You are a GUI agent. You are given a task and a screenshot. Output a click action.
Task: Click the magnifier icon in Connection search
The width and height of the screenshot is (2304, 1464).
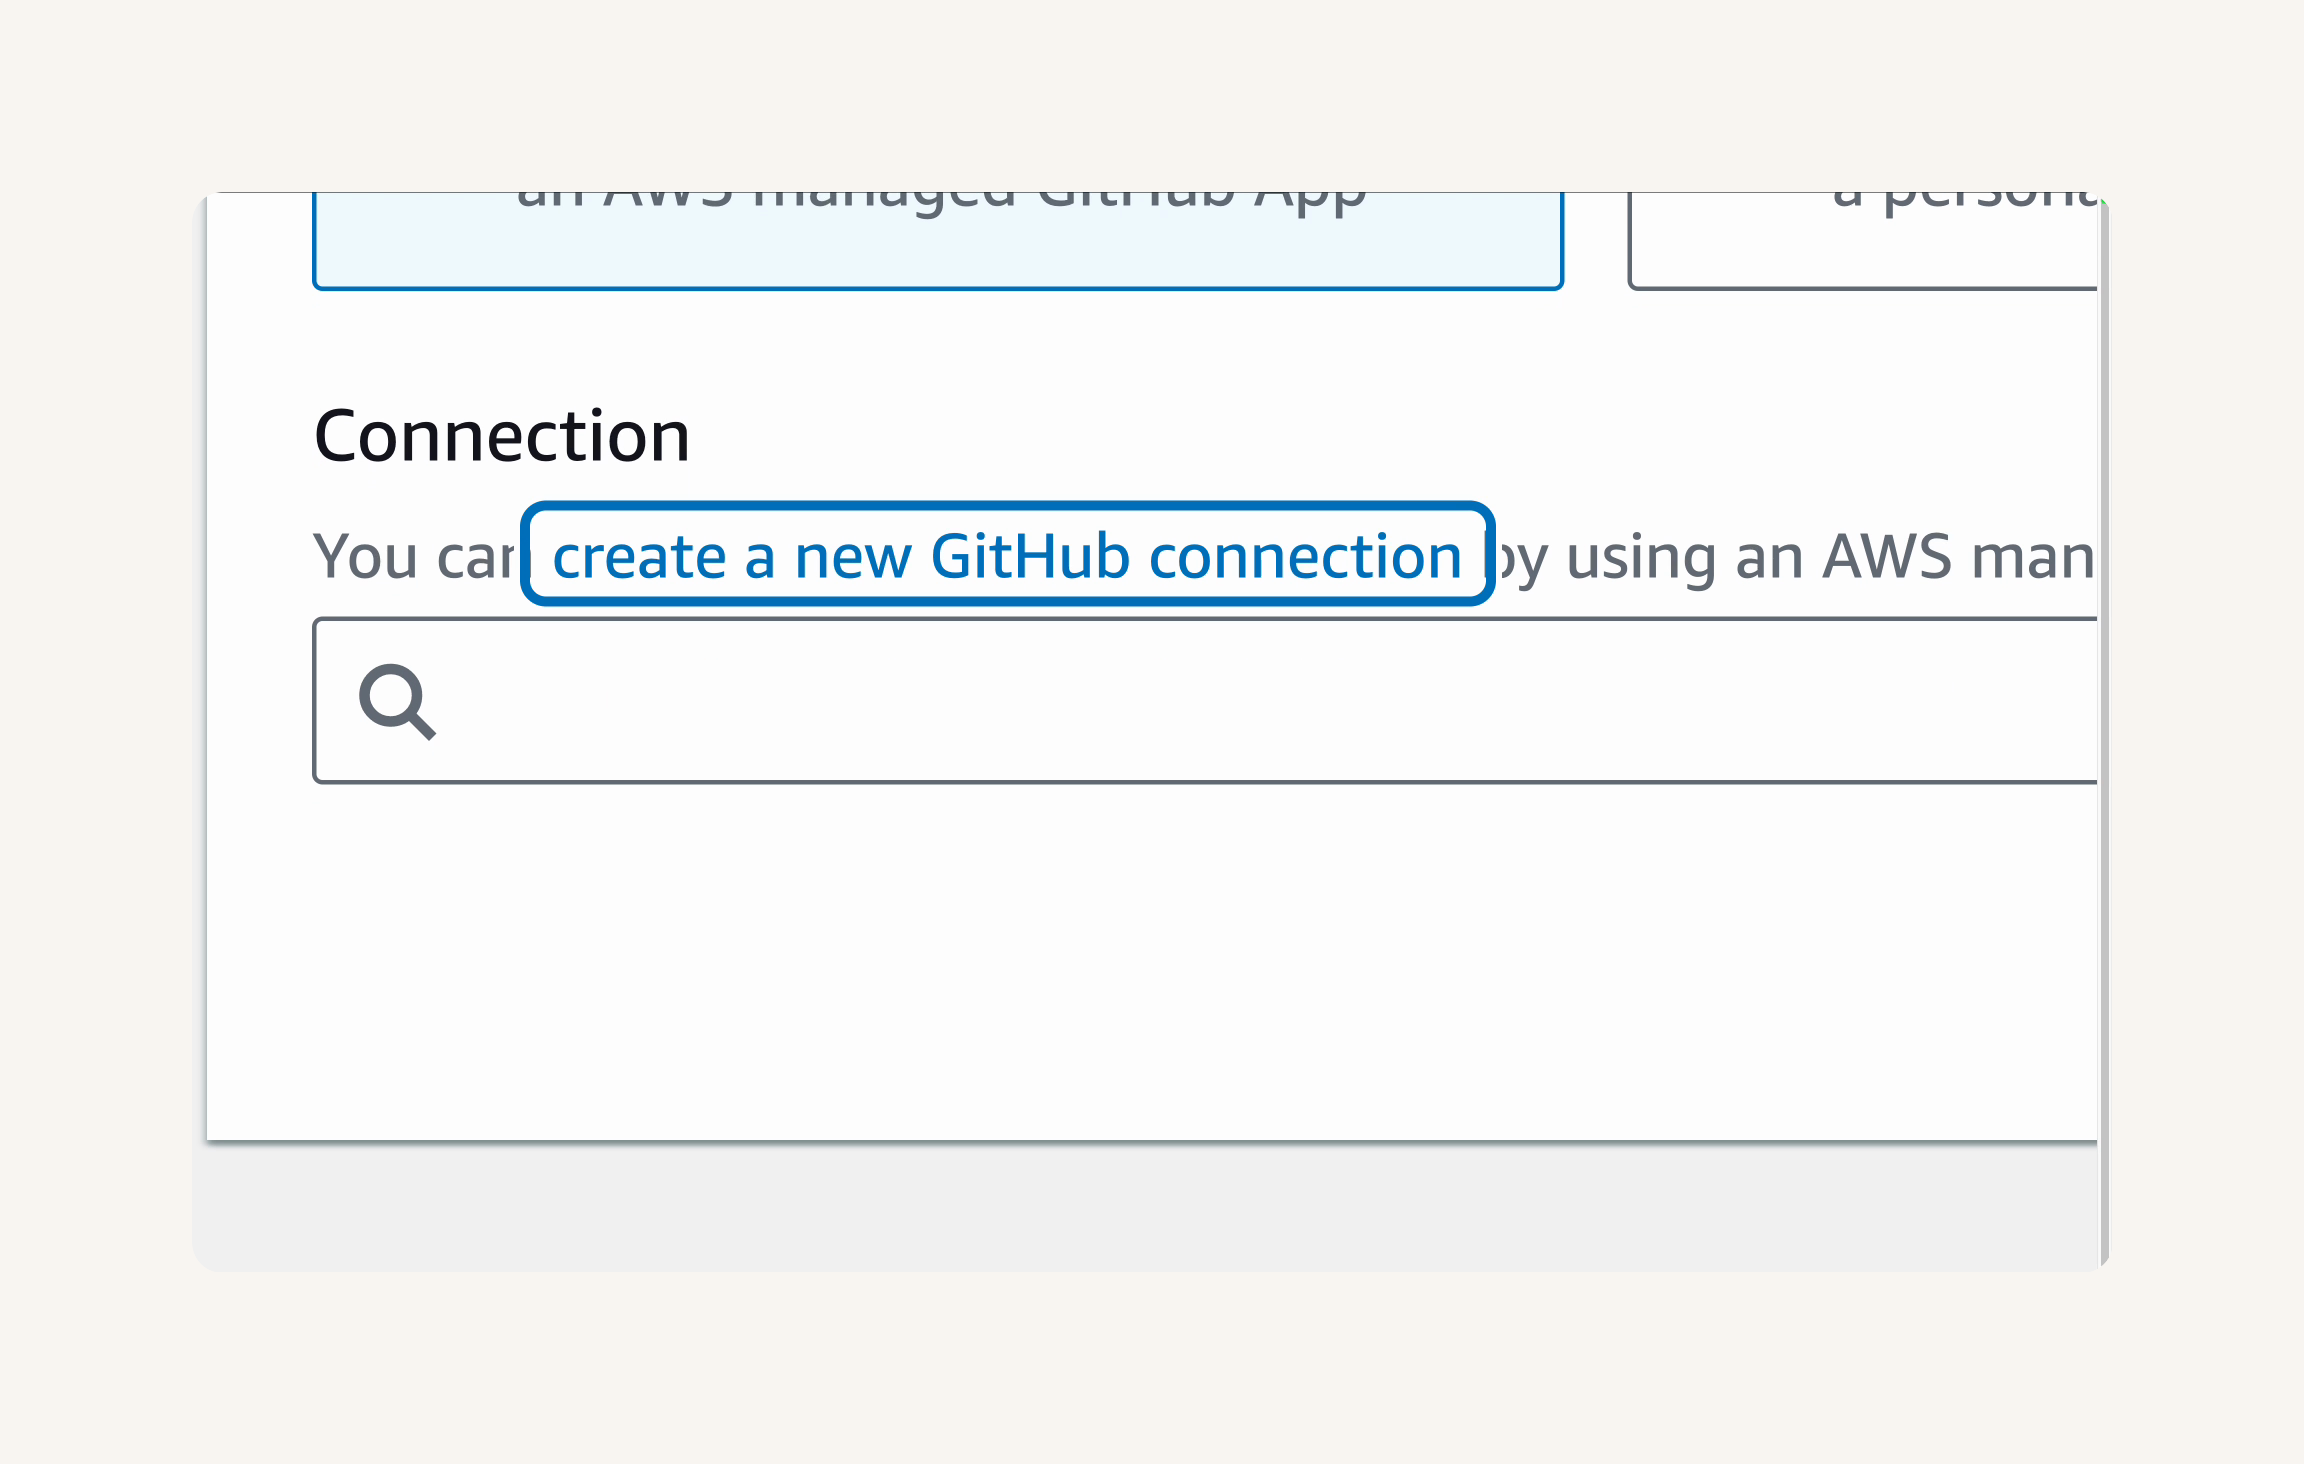pyautogui.click(x=397, y=701)
